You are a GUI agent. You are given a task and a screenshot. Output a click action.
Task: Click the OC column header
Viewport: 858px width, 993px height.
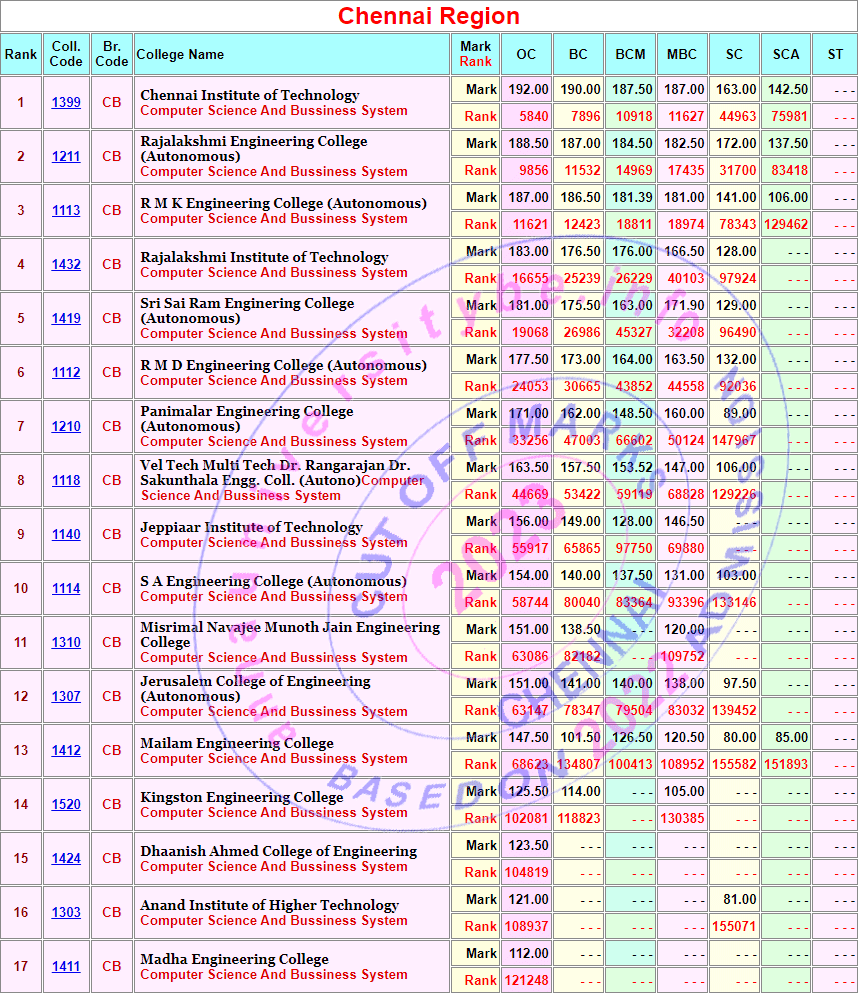point(526,55)
